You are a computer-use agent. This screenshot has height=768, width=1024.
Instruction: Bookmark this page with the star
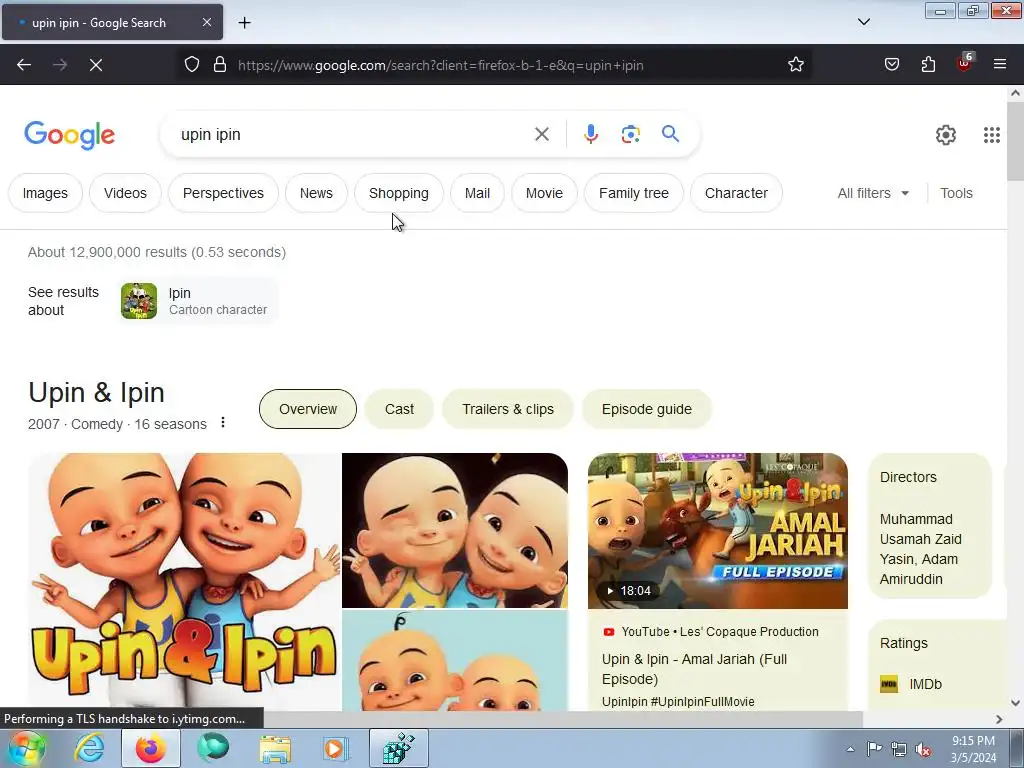point(795,64)
